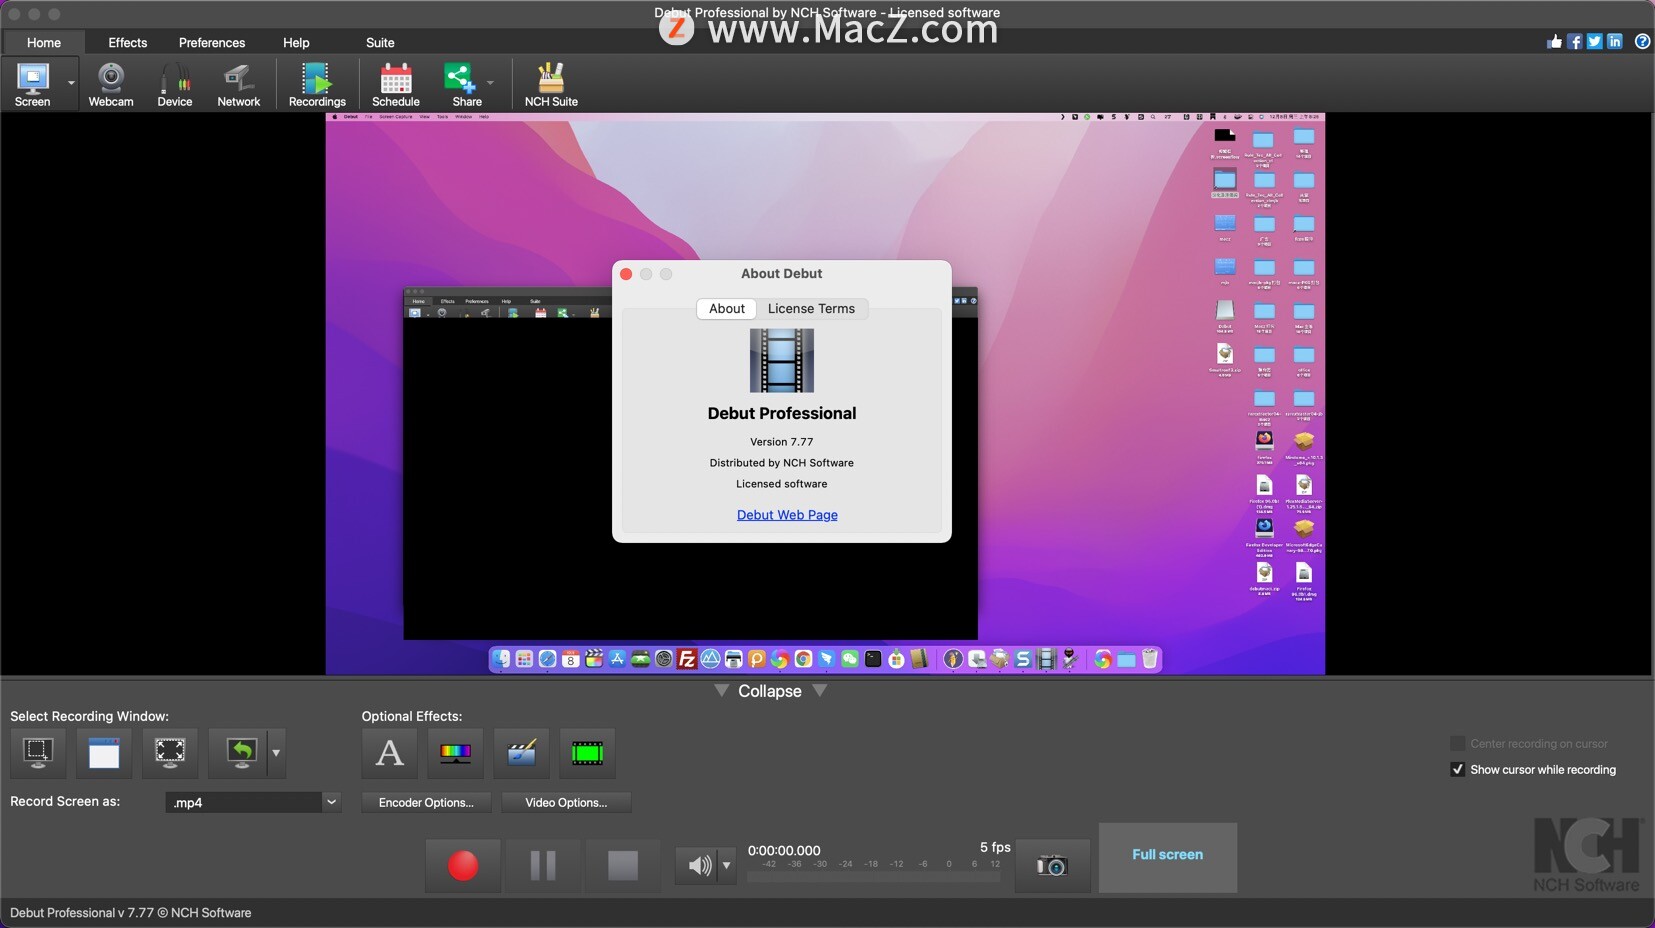Image resolution: width=1655 pixels, height=928 pixels.
Task: Expand the Share dropdown arrow
Action: pyautogui.click(x=490, y=83)
